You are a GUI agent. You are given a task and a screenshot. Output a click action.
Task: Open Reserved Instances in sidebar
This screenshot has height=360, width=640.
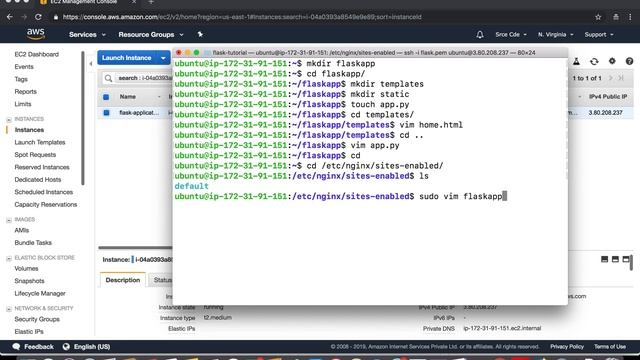click(x=42, y=167)
